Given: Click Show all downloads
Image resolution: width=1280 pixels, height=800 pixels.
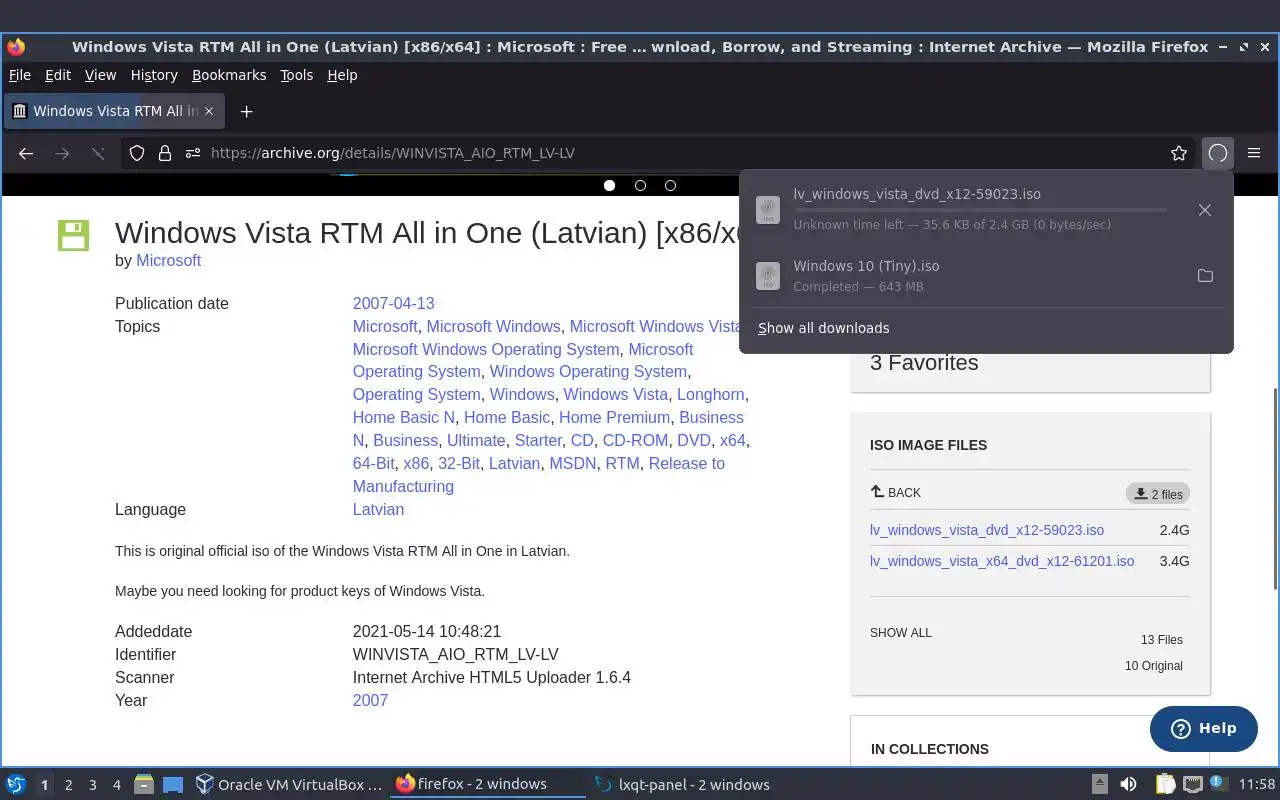Looking at the screenshot, I should (823, 328).
